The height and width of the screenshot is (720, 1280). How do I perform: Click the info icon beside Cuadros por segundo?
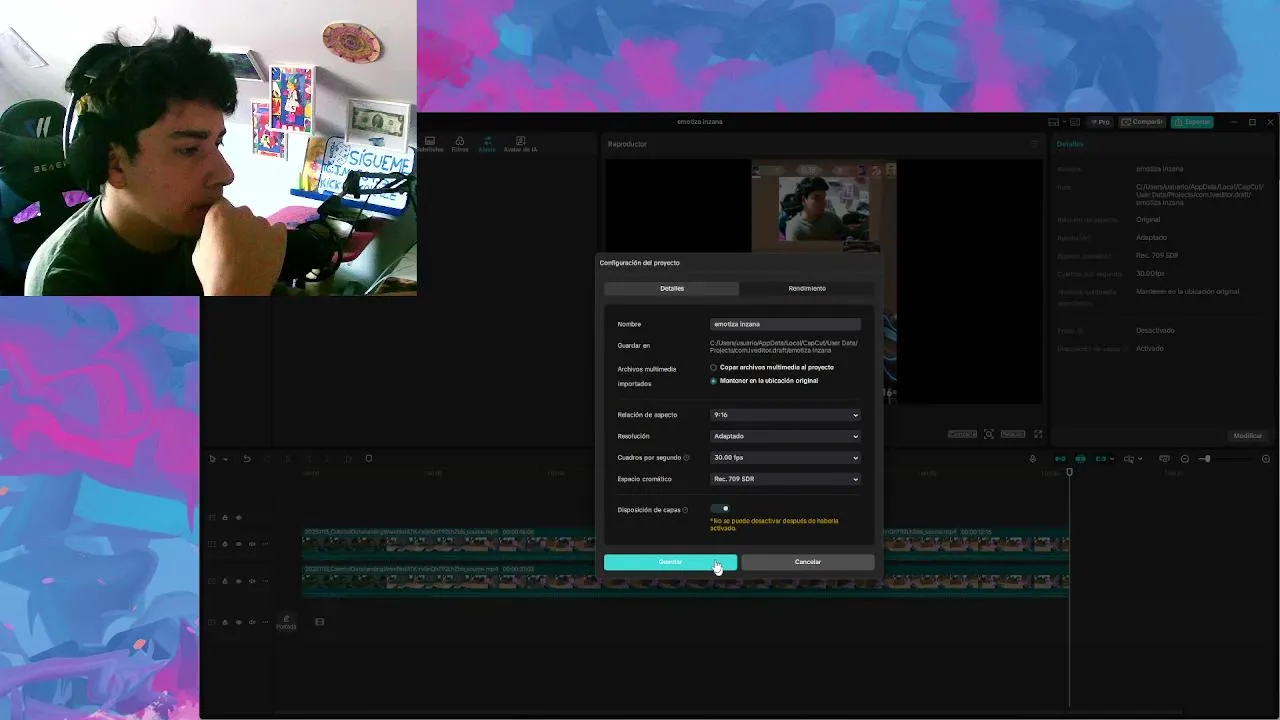[x=686, y=458]
